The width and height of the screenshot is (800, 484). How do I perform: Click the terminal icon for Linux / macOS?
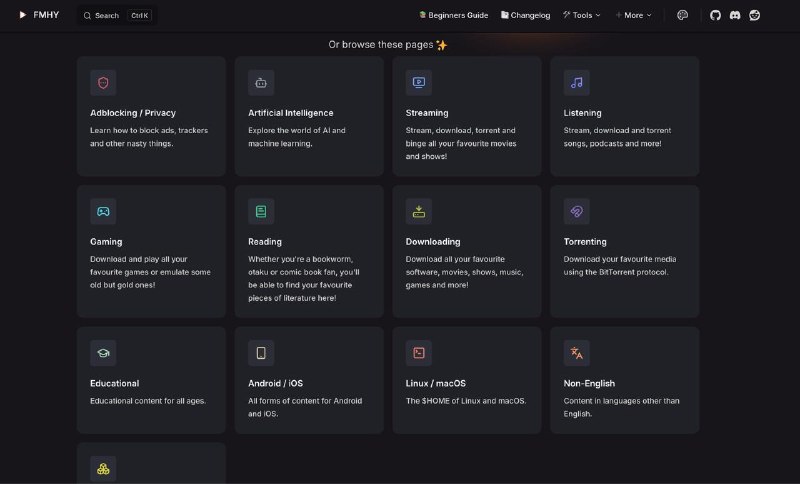[x=419, y=353]
